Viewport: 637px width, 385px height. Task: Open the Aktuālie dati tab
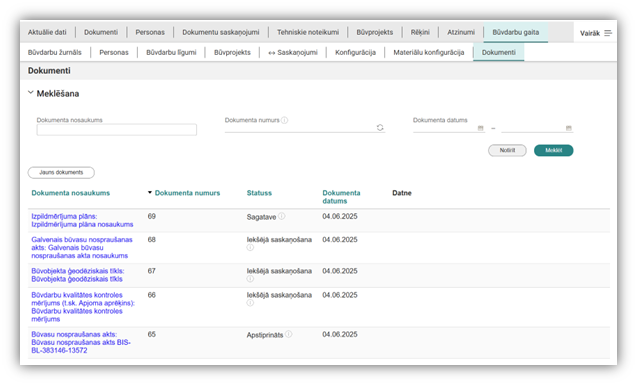point(47,32)
